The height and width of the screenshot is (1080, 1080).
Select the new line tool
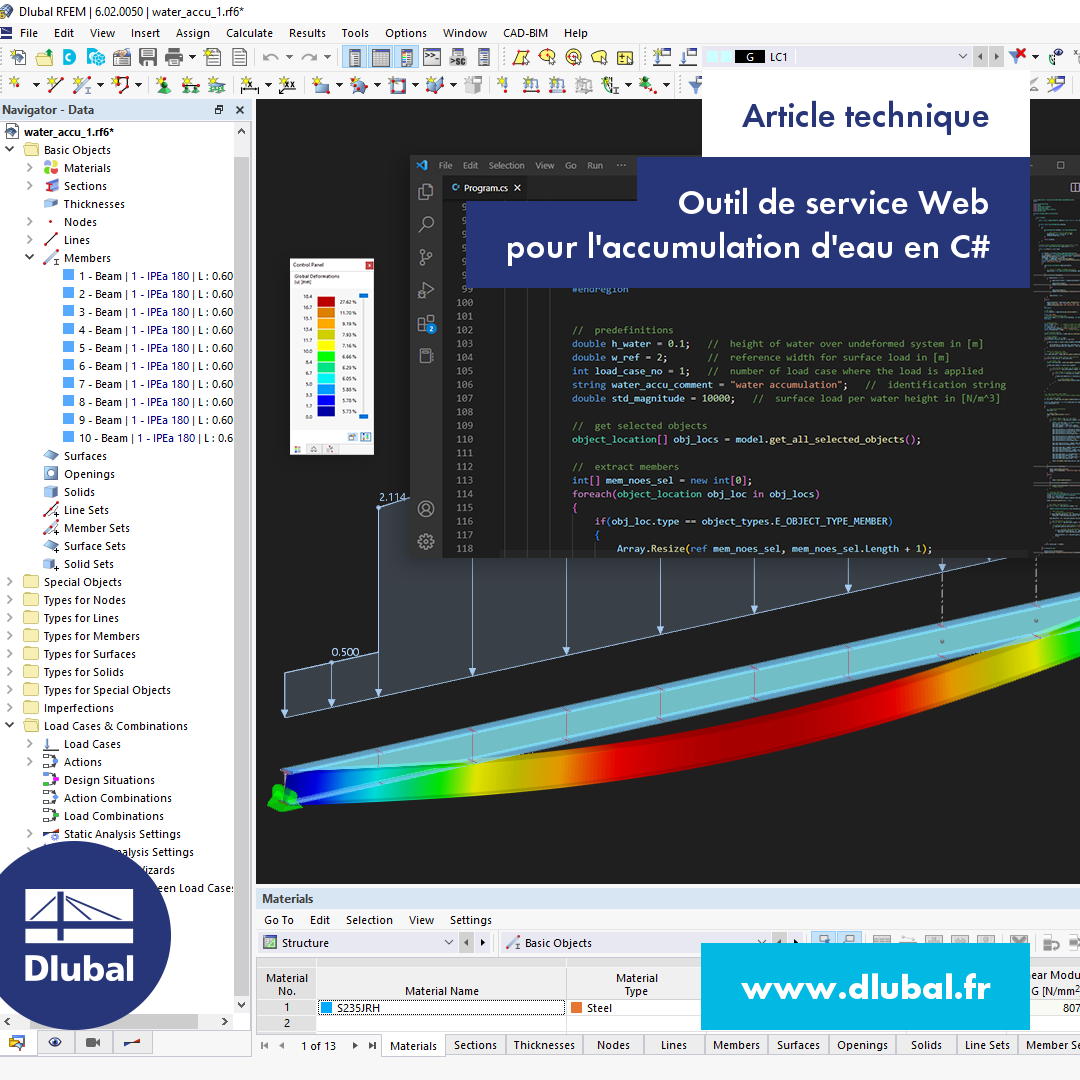(54, 85)
